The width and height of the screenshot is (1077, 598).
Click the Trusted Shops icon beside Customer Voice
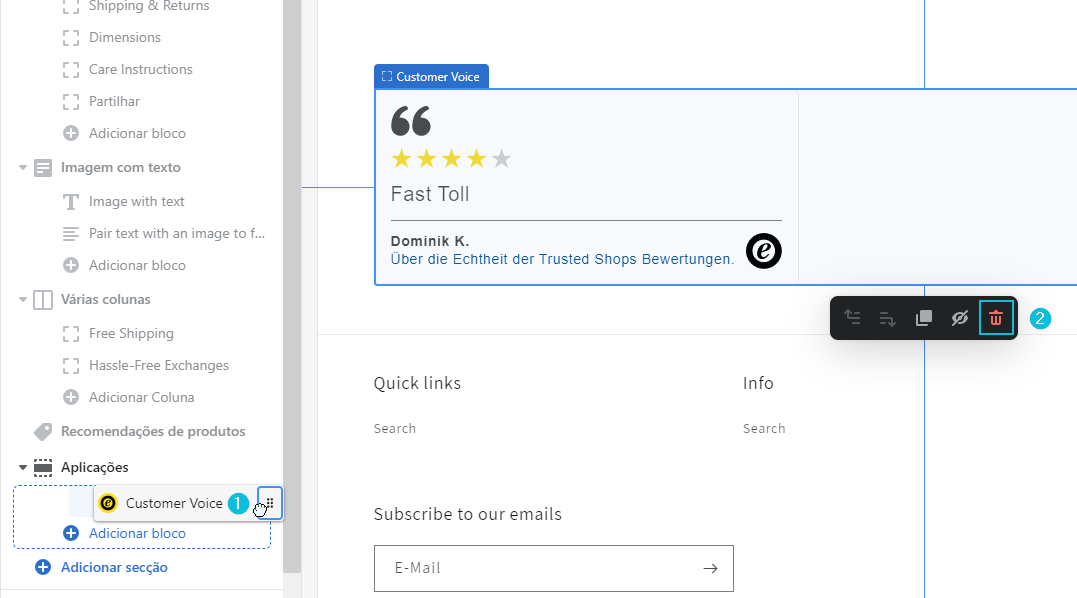pyautogui.click(x=108, y=503)
